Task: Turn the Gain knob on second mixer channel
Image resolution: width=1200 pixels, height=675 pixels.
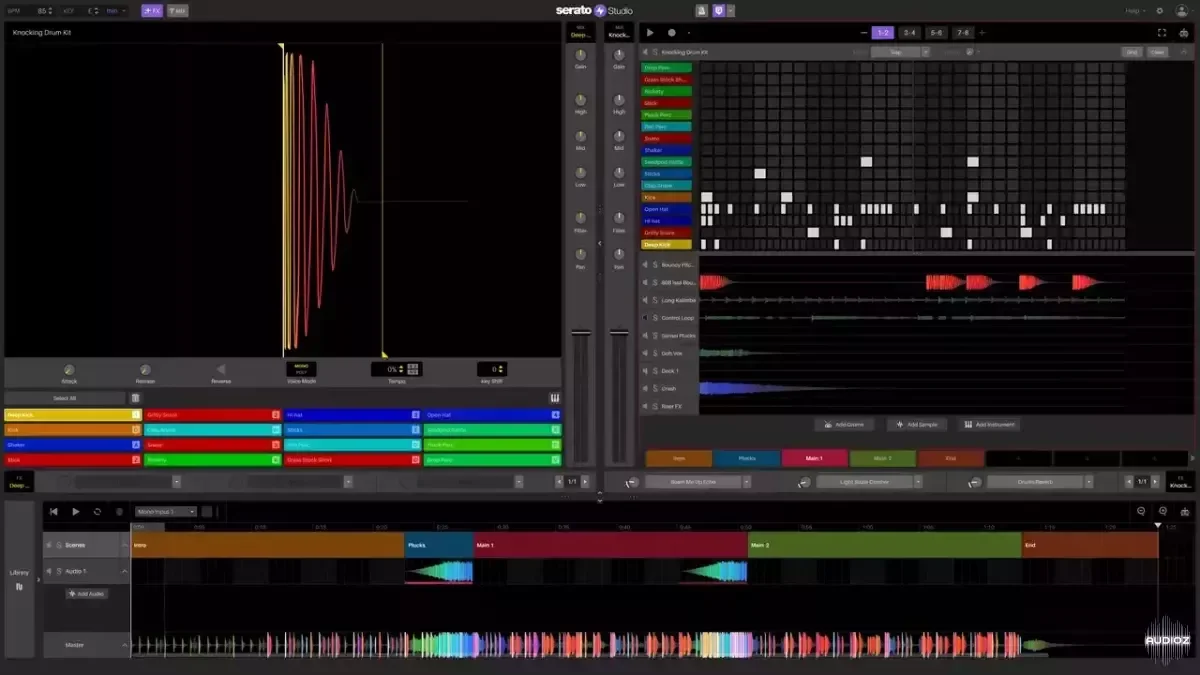Action: tap(619, 54)
